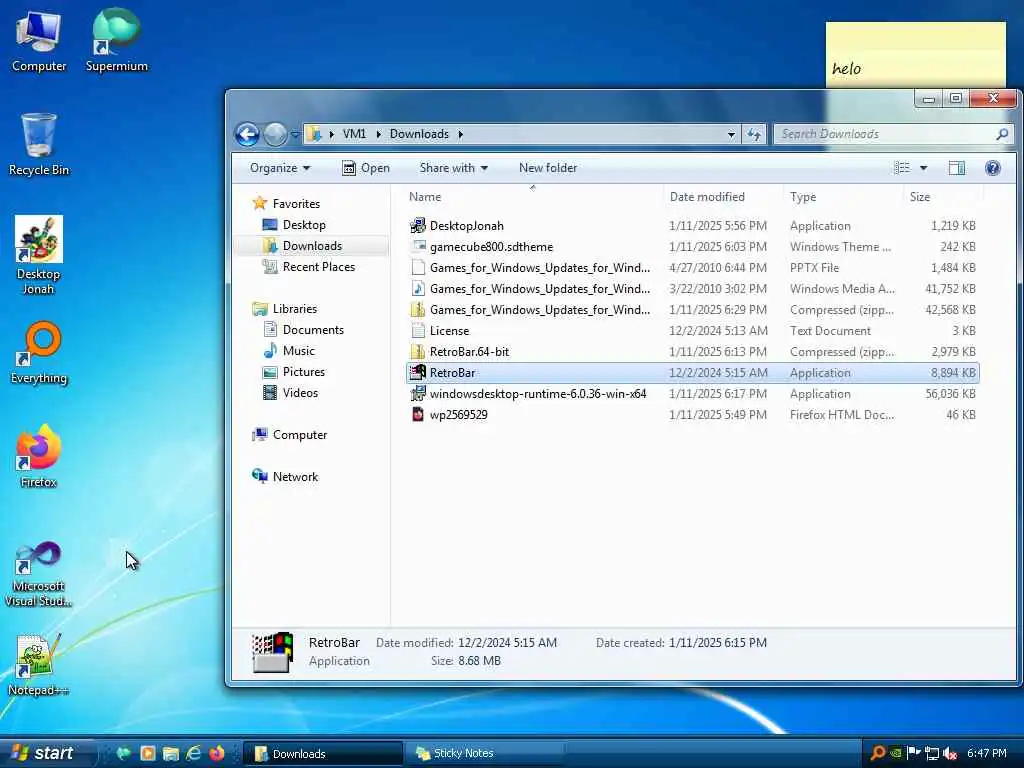This screenshot has height=768, width=1024.
Task: Click the yellow sticky note saying helo
Action: 916,56
